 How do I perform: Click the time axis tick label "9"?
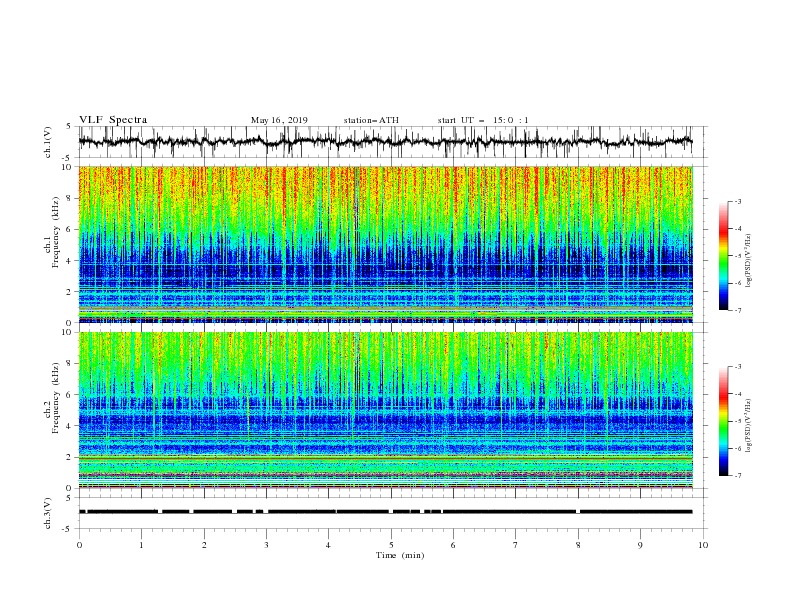click(x=640, y=545)
